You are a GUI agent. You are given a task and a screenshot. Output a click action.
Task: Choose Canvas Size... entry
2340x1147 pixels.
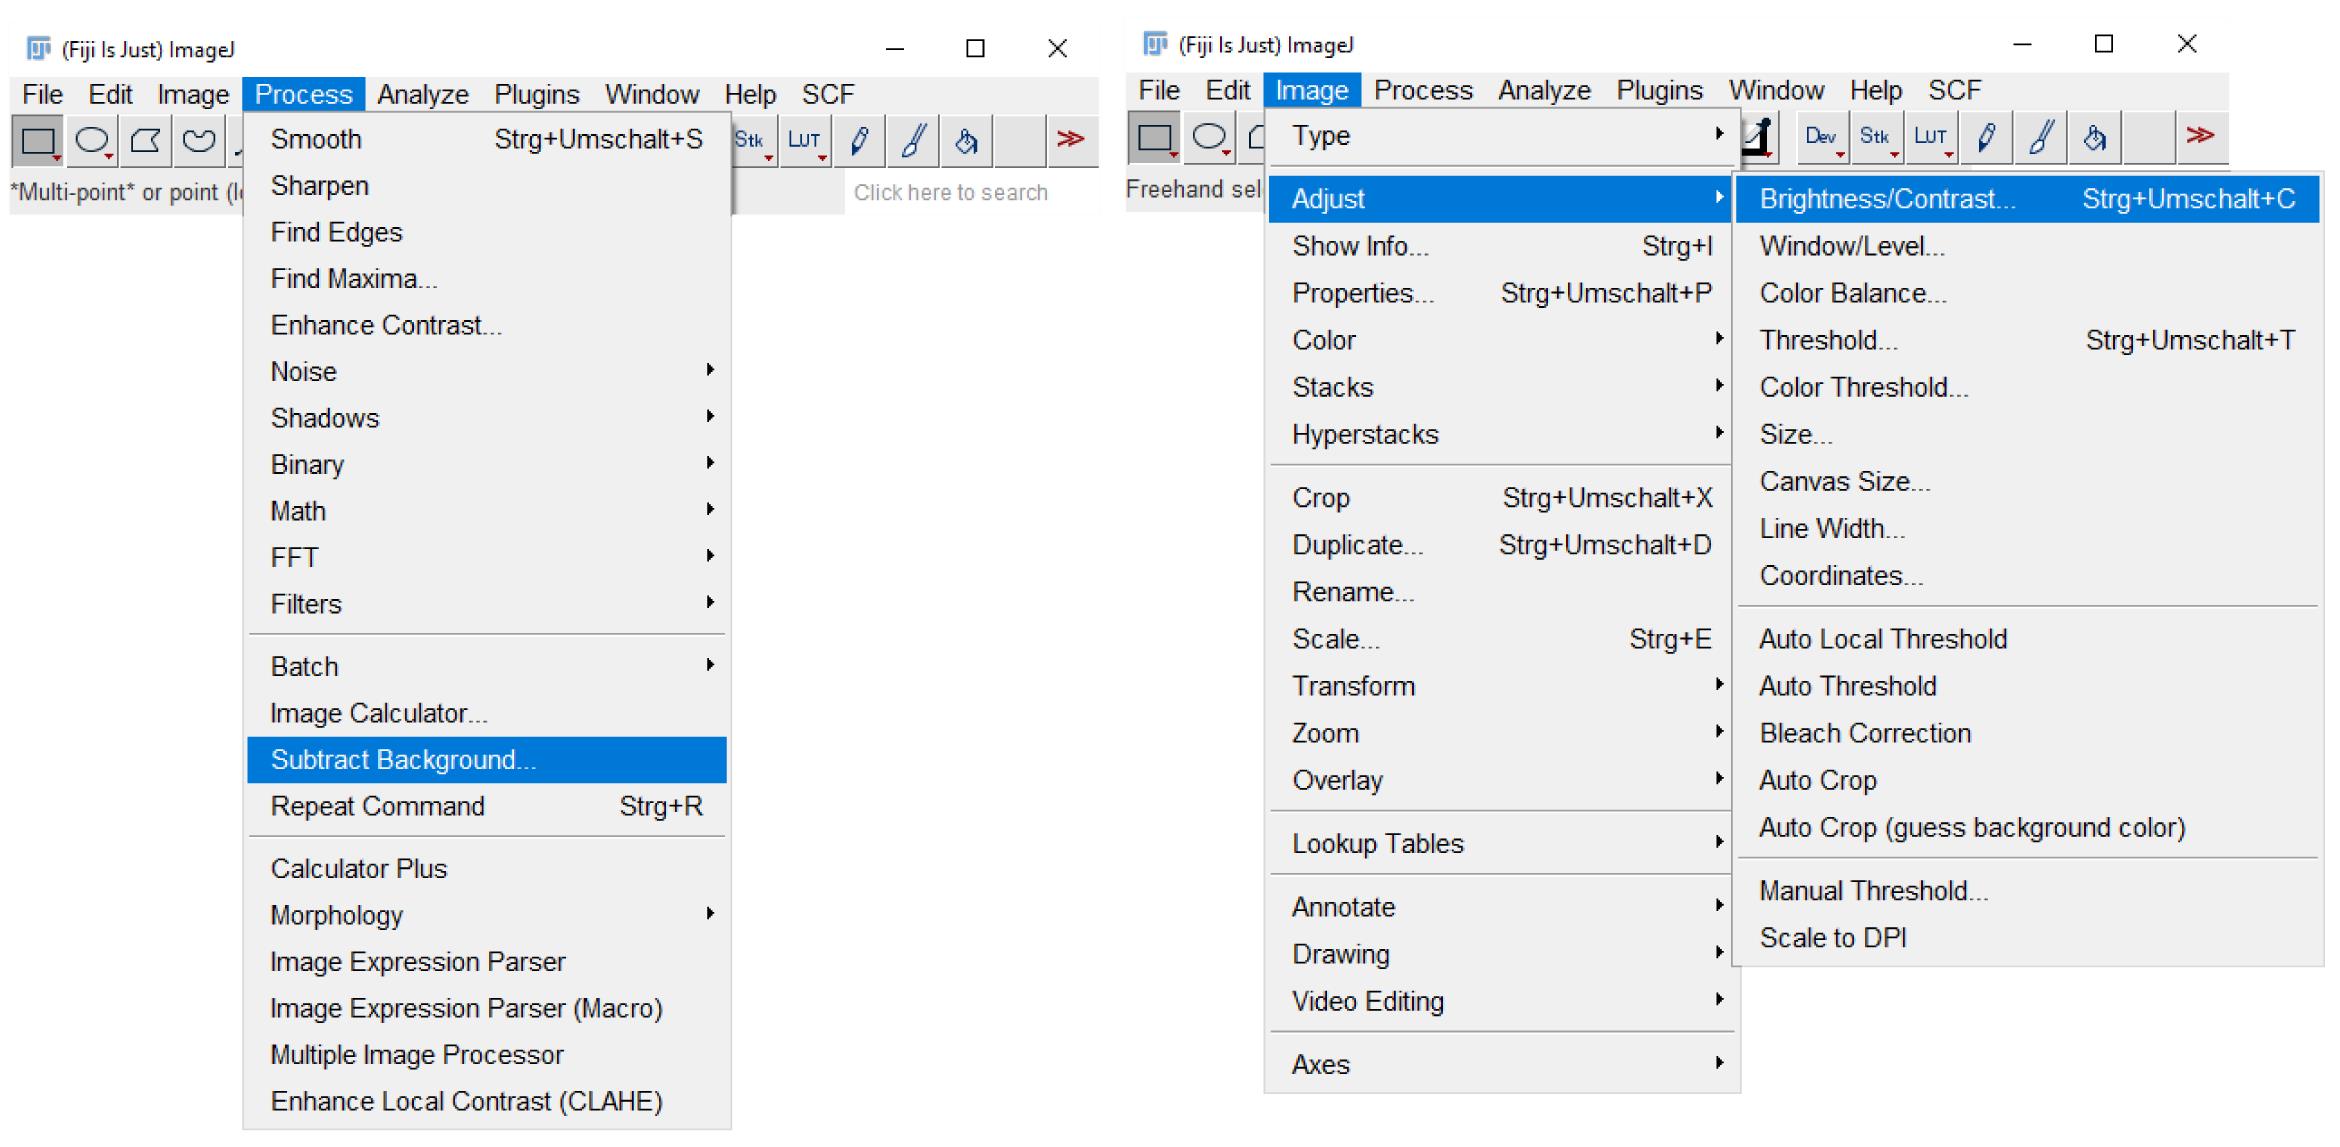pyautogui.click(x=2027, y=481)
